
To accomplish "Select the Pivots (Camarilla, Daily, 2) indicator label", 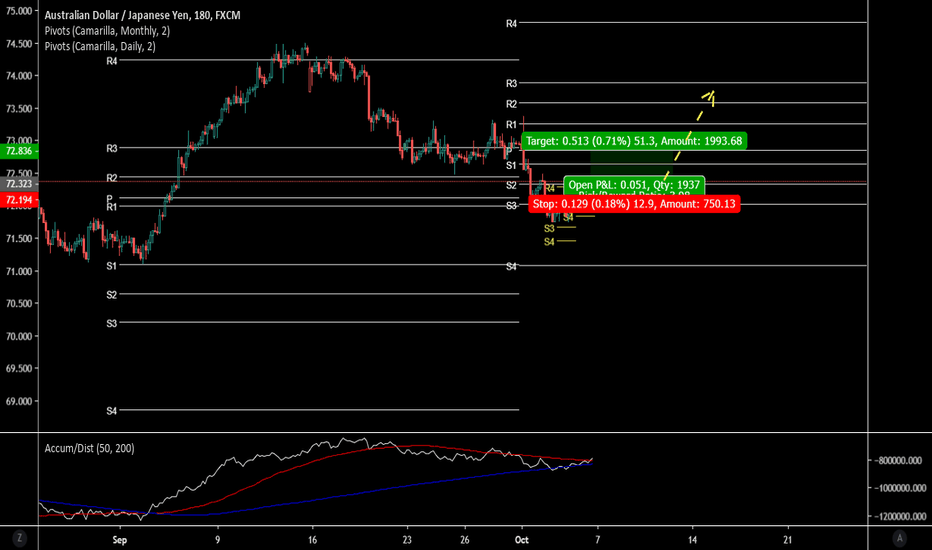I will pos(100,46).
